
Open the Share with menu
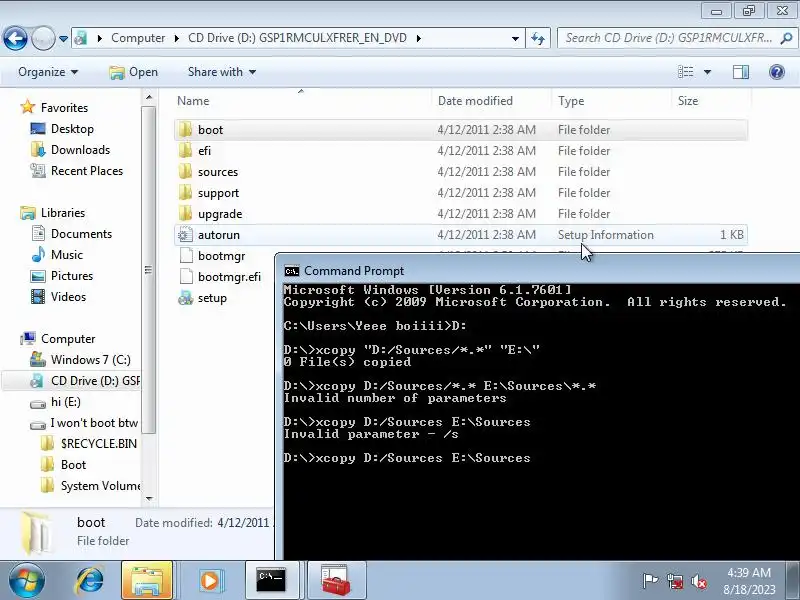pos(221,72)
